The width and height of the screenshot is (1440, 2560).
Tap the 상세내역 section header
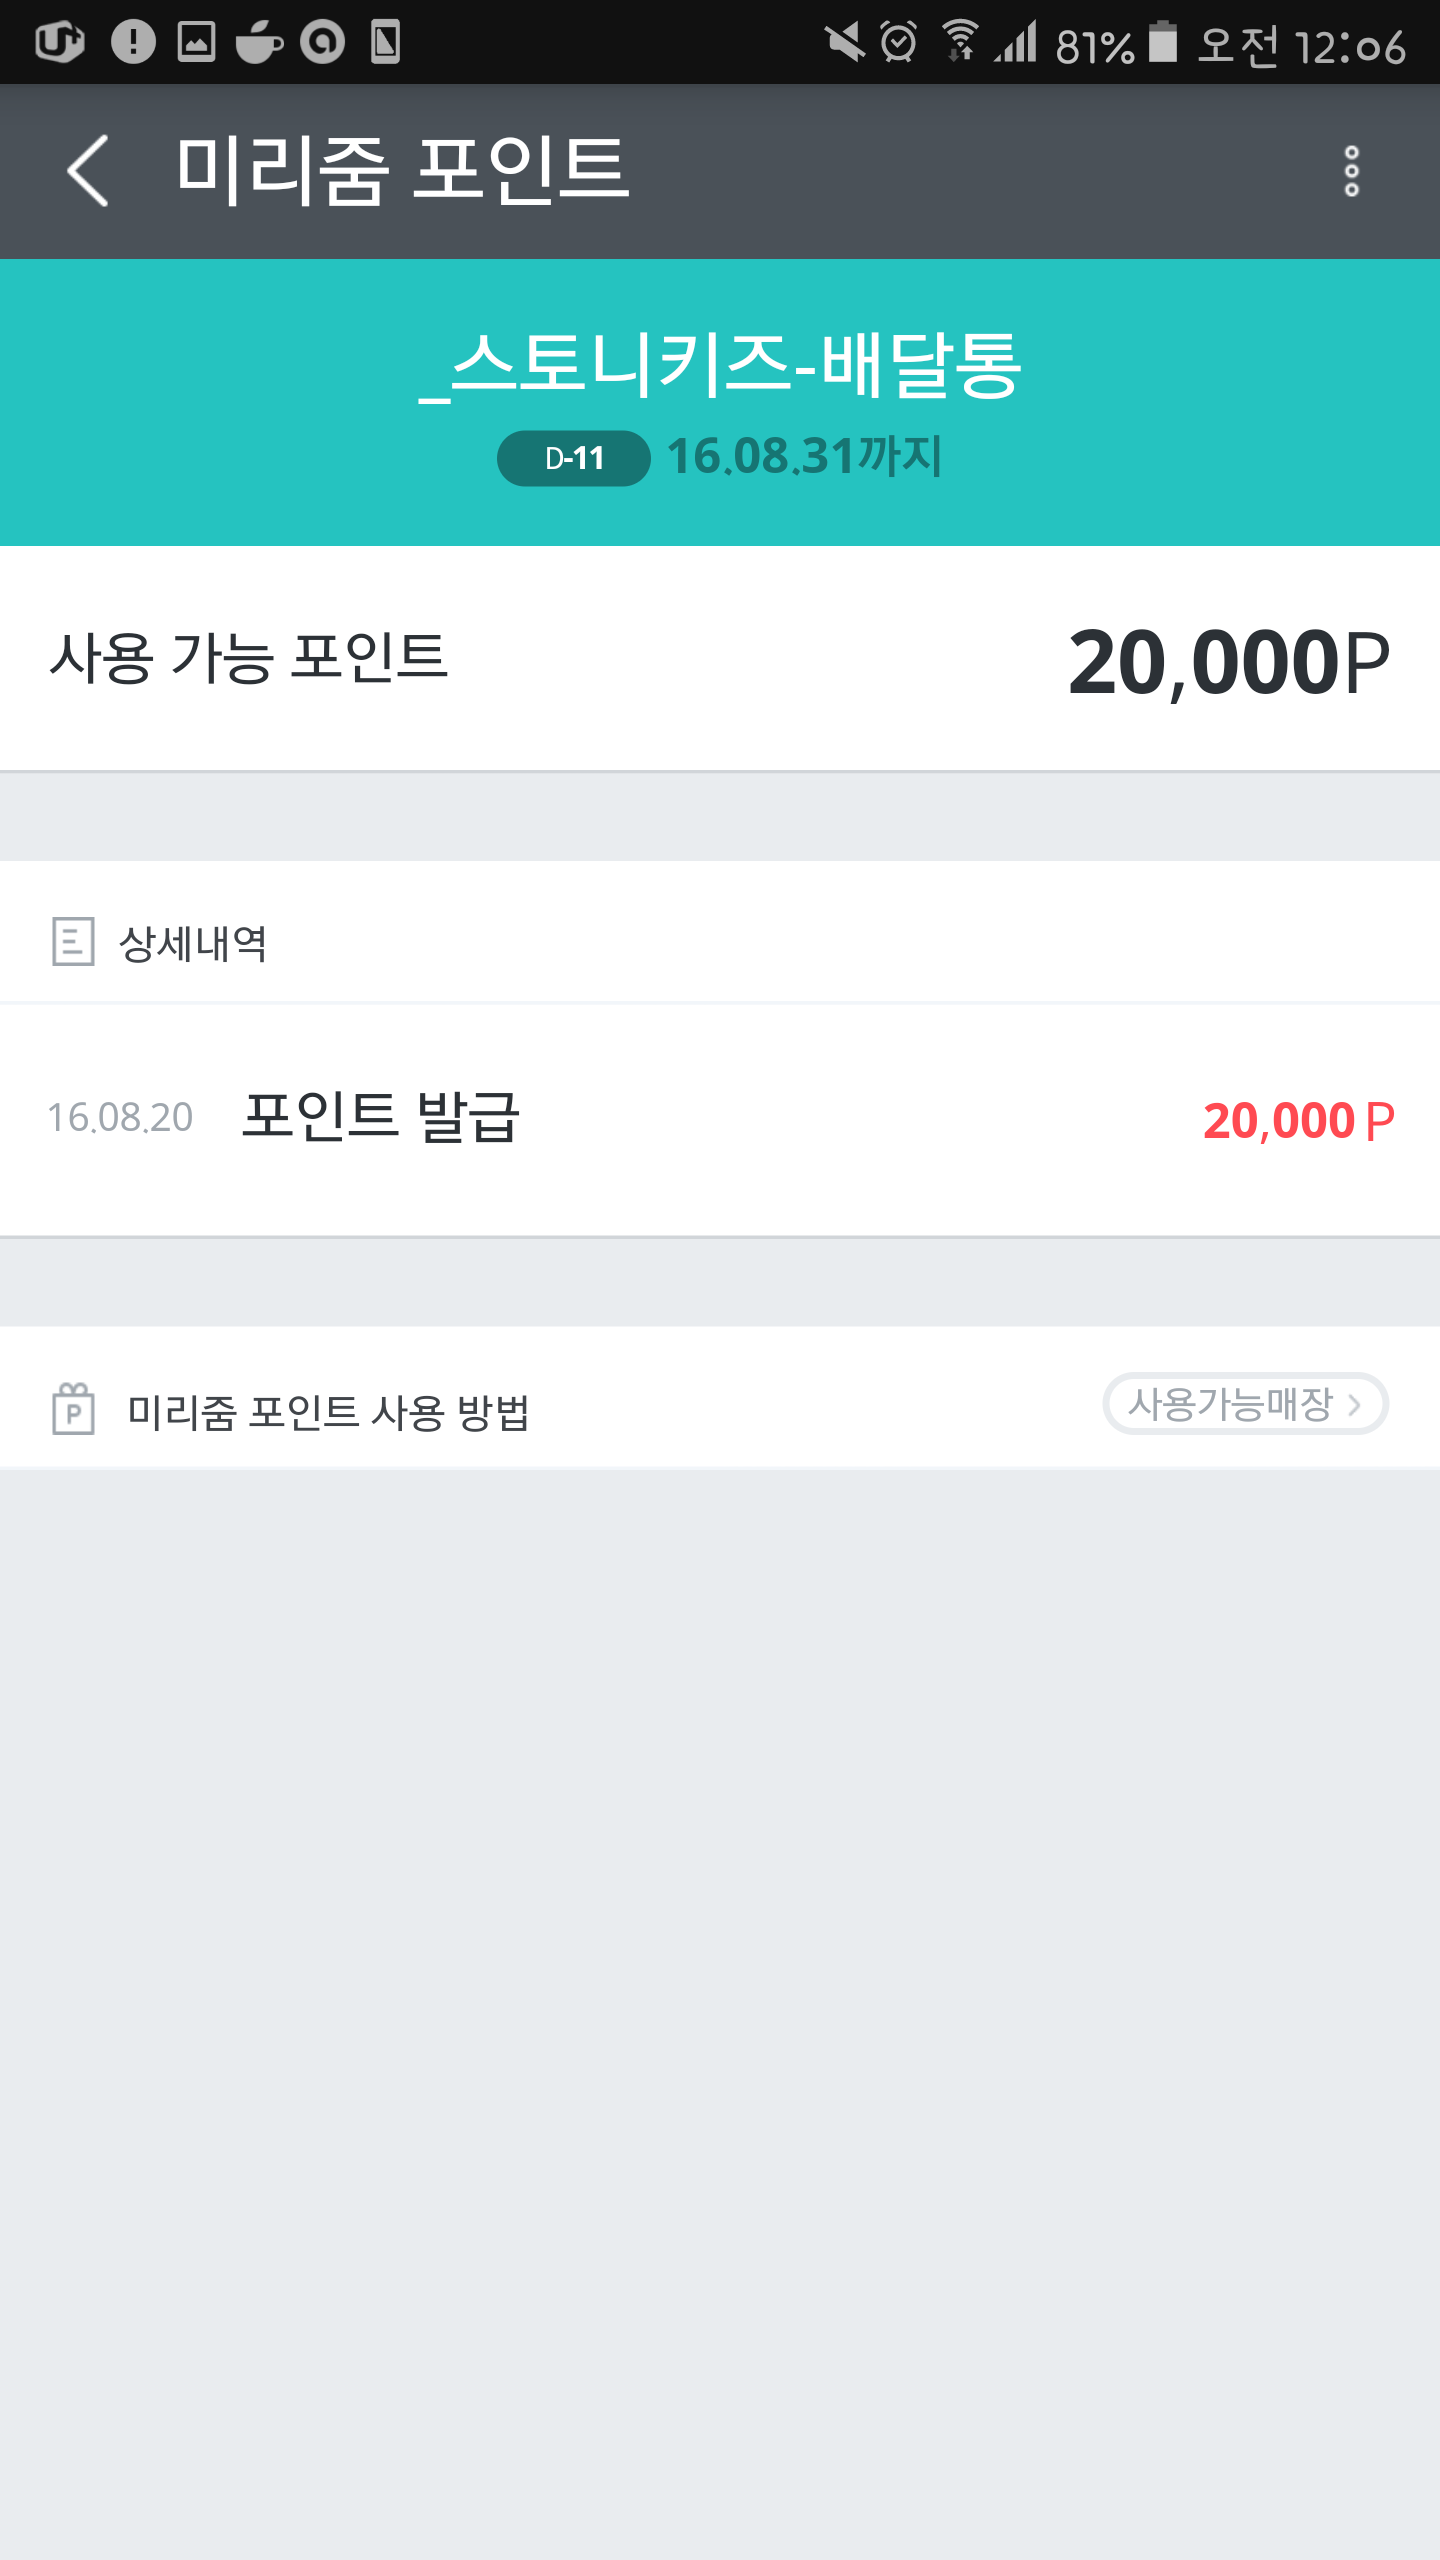193,943
